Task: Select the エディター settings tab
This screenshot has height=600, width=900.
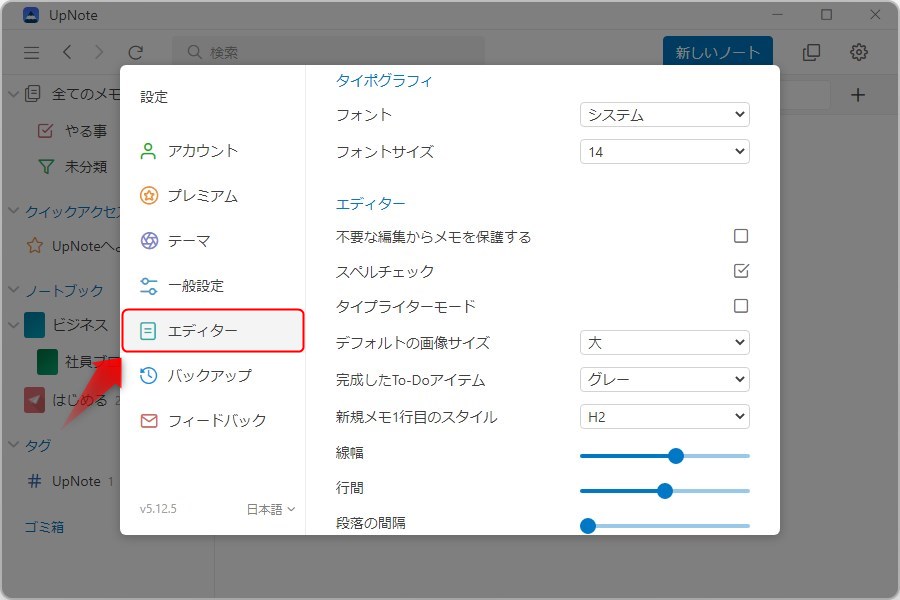Action: (213, 331)
